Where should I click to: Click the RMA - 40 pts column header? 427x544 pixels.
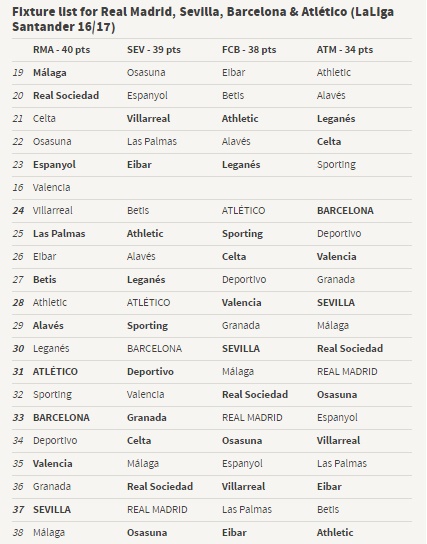coord(61,50)
